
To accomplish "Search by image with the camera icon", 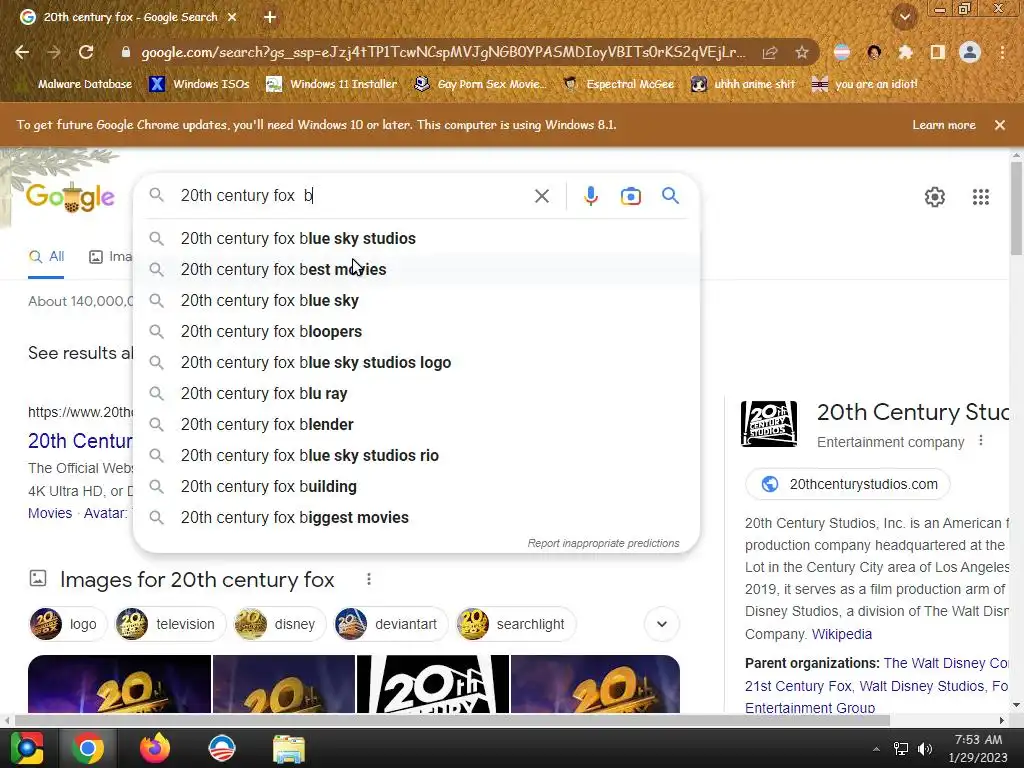I will point(630,196).
